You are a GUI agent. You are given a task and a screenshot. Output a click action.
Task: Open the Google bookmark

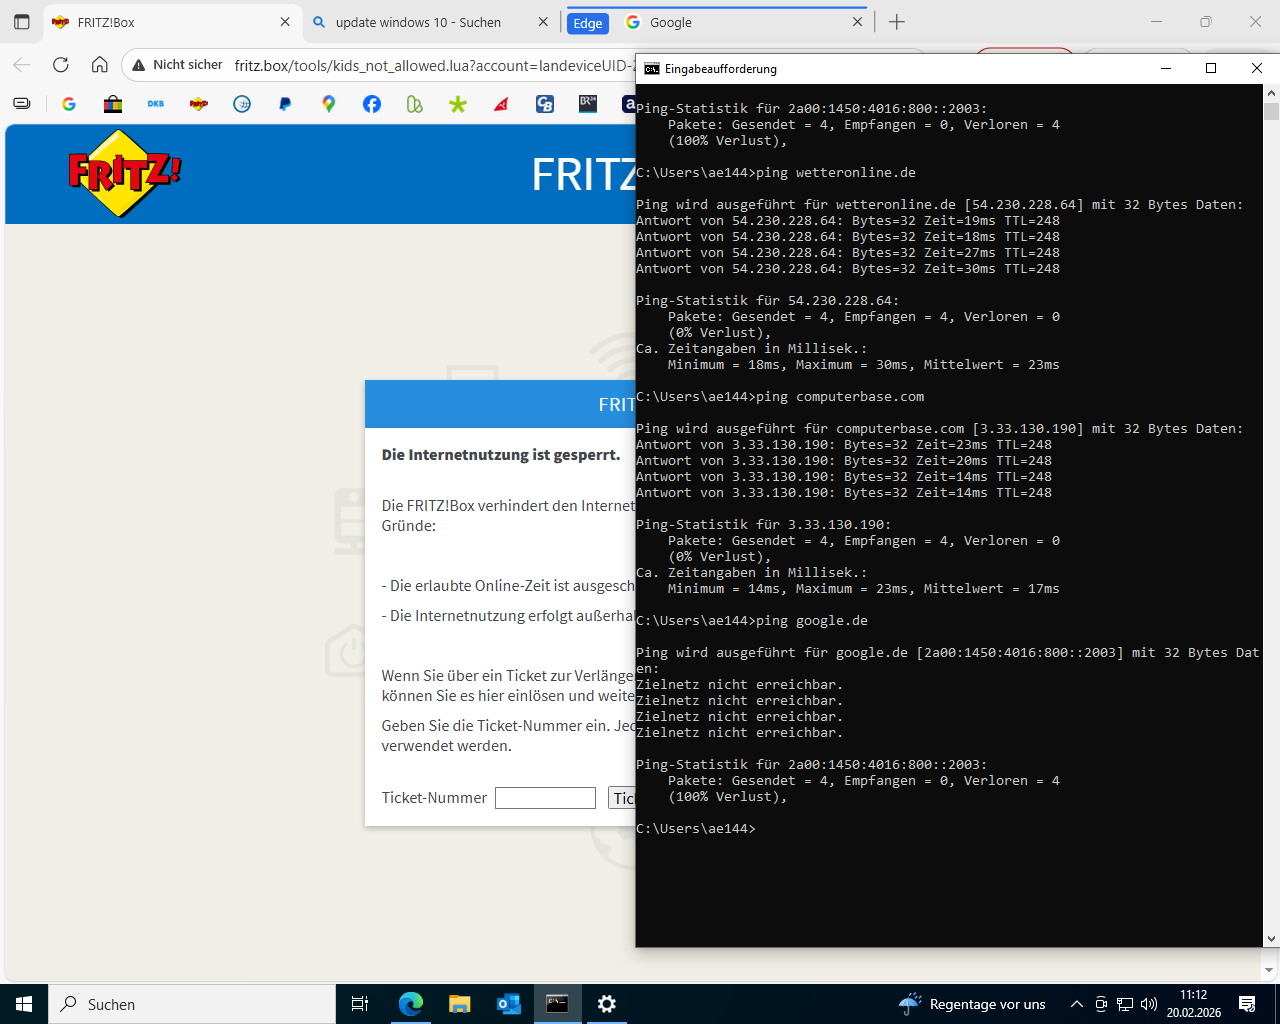tap(69, 104)
